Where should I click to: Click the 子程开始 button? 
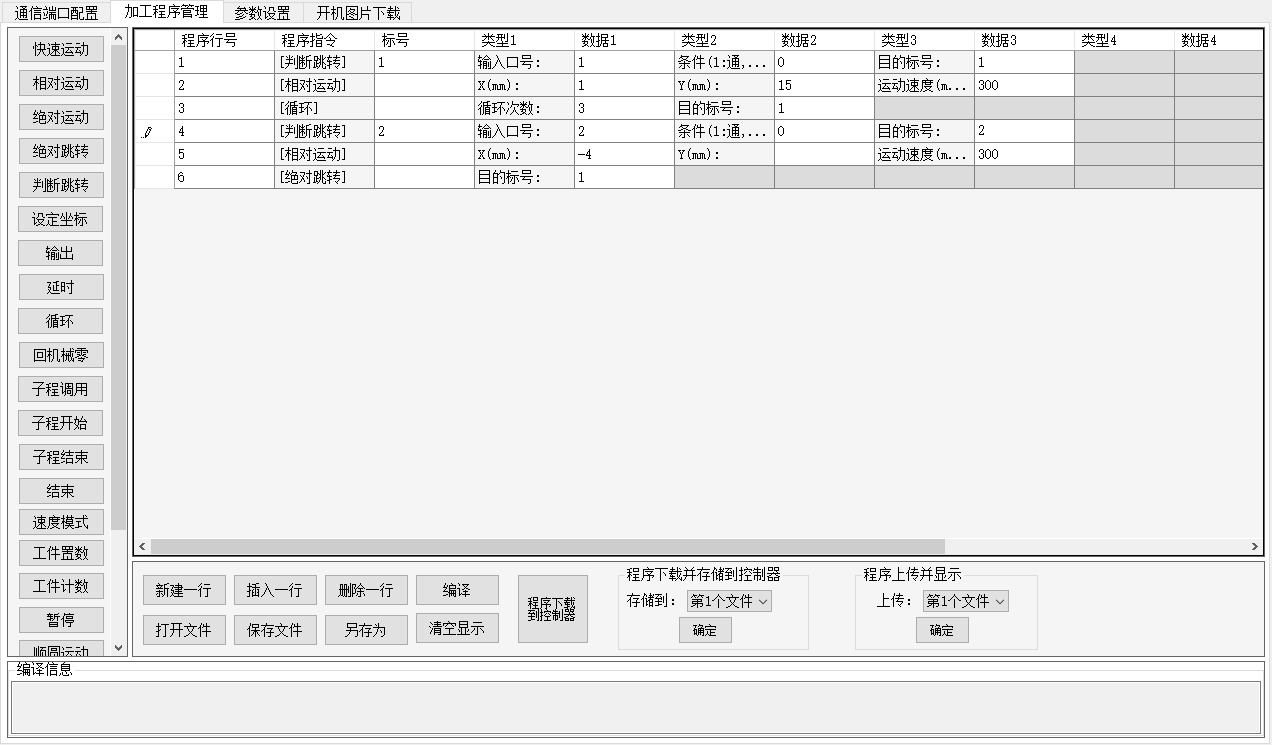(x=61, y=423)
